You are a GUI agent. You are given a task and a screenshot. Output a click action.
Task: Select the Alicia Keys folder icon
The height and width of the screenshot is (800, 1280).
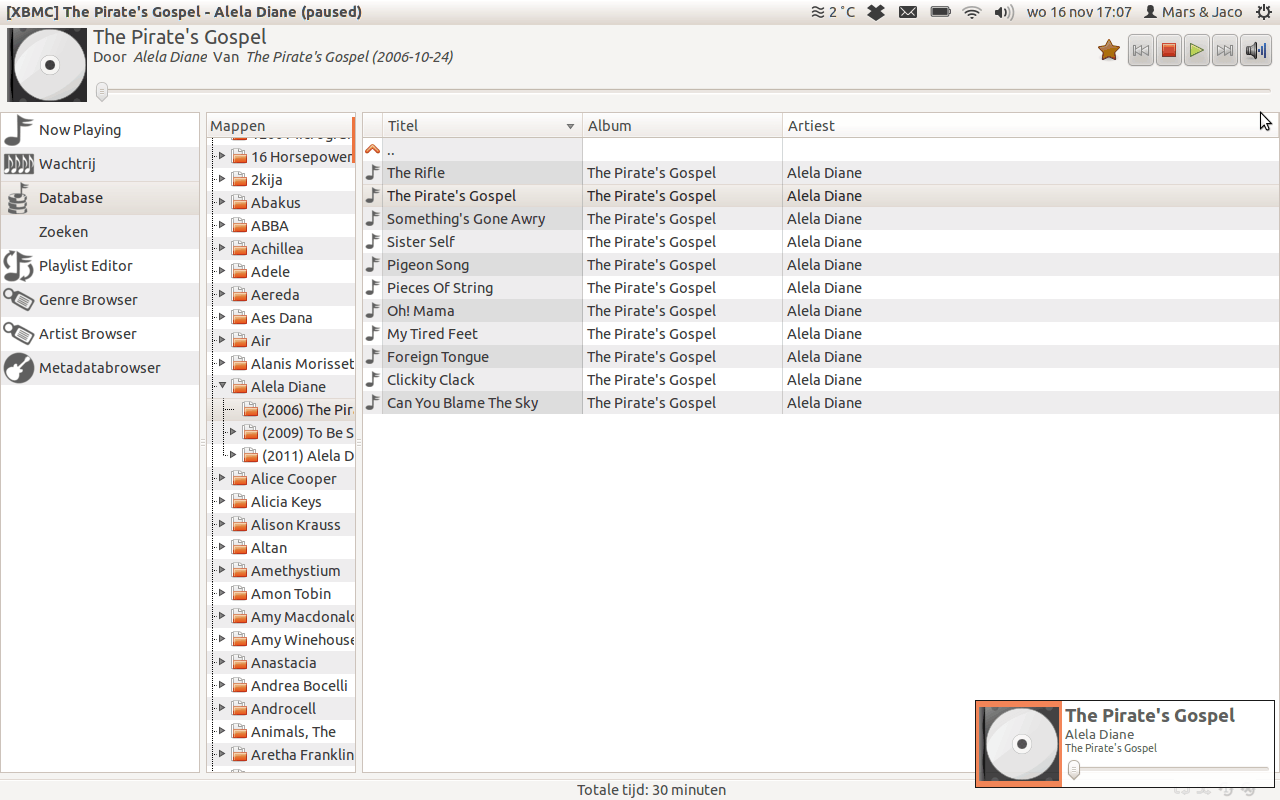[x=239, y=501]
